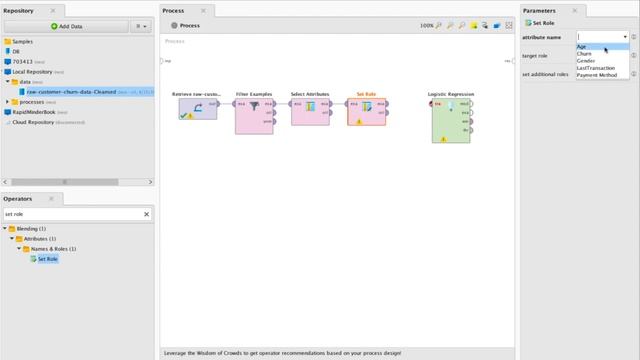This screenshot has width=640, height=360.
Task: Click info icon beside set additional roles
Action: point(634,74)
